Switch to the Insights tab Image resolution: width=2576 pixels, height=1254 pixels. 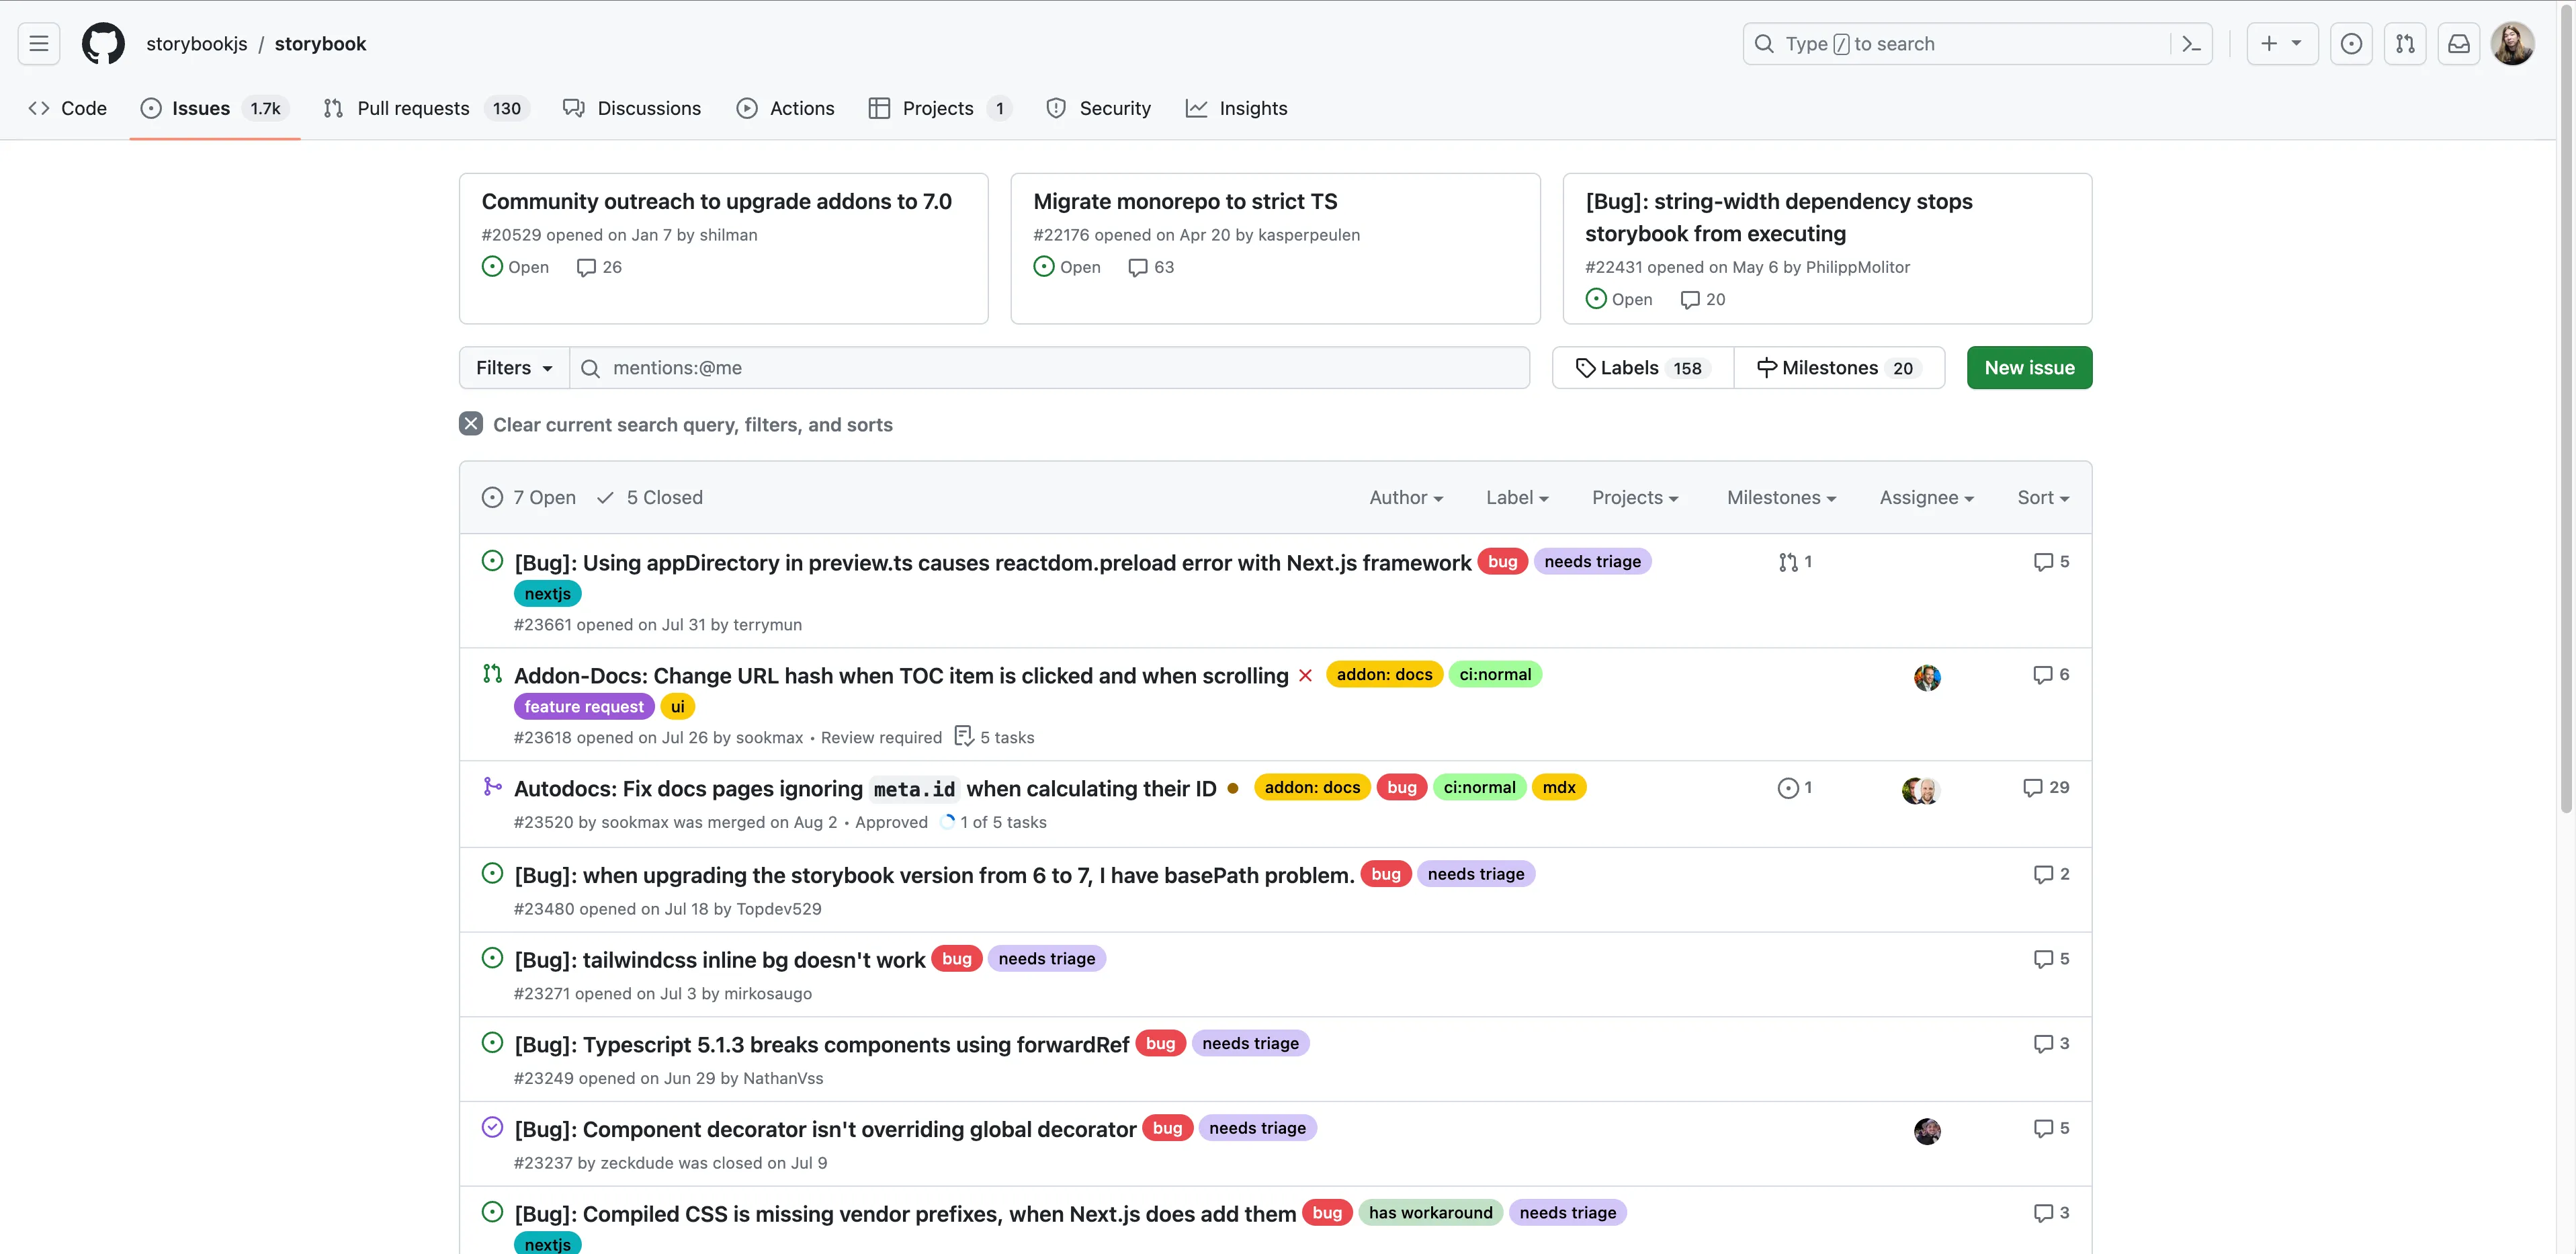coord(1237,108)
